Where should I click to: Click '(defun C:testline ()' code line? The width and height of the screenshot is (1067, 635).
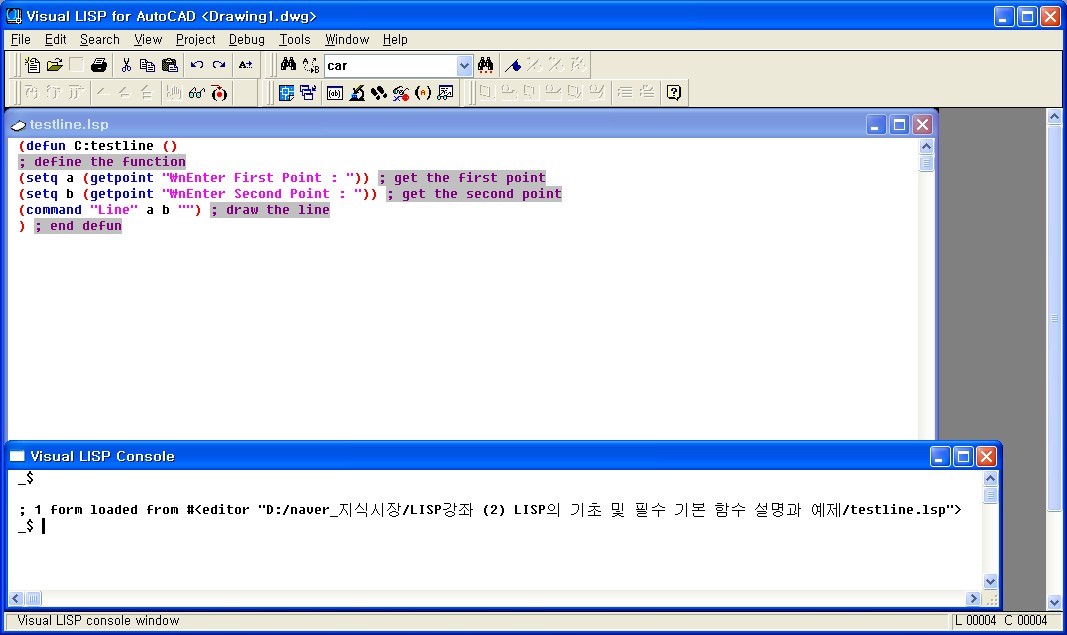point(98,146)
